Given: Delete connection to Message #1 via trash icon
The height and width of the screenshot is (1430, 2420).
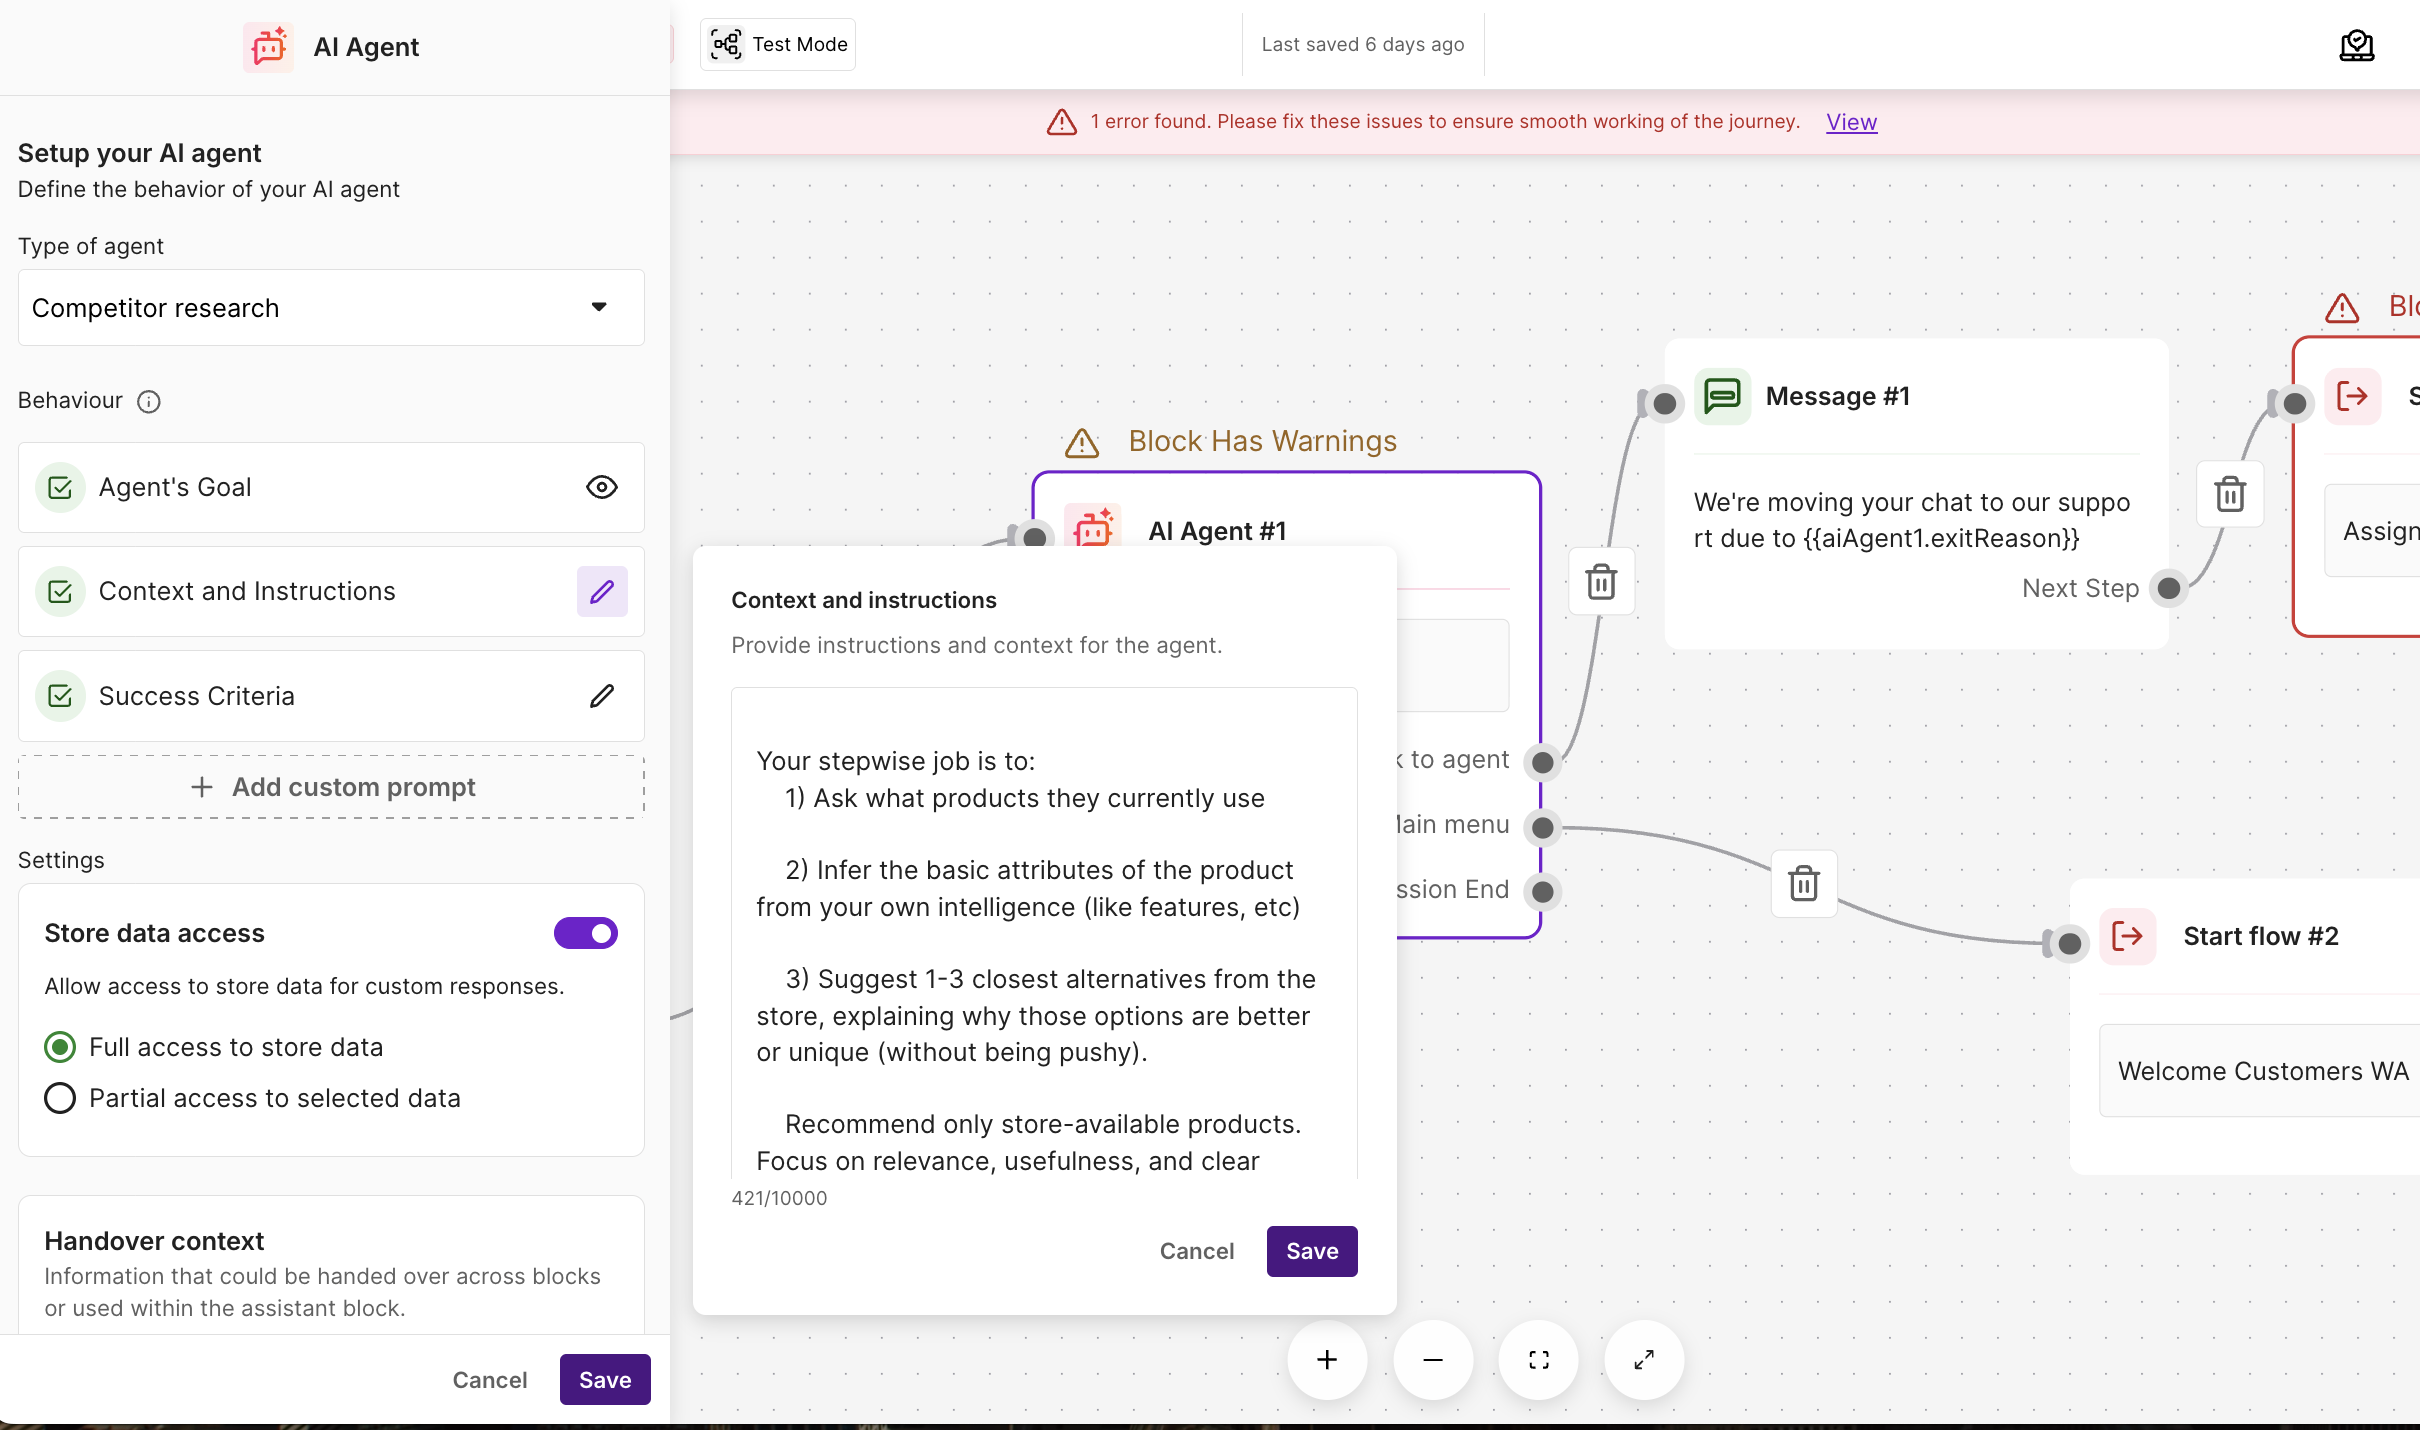Looking at the screenshot, I should point(1601,581).
